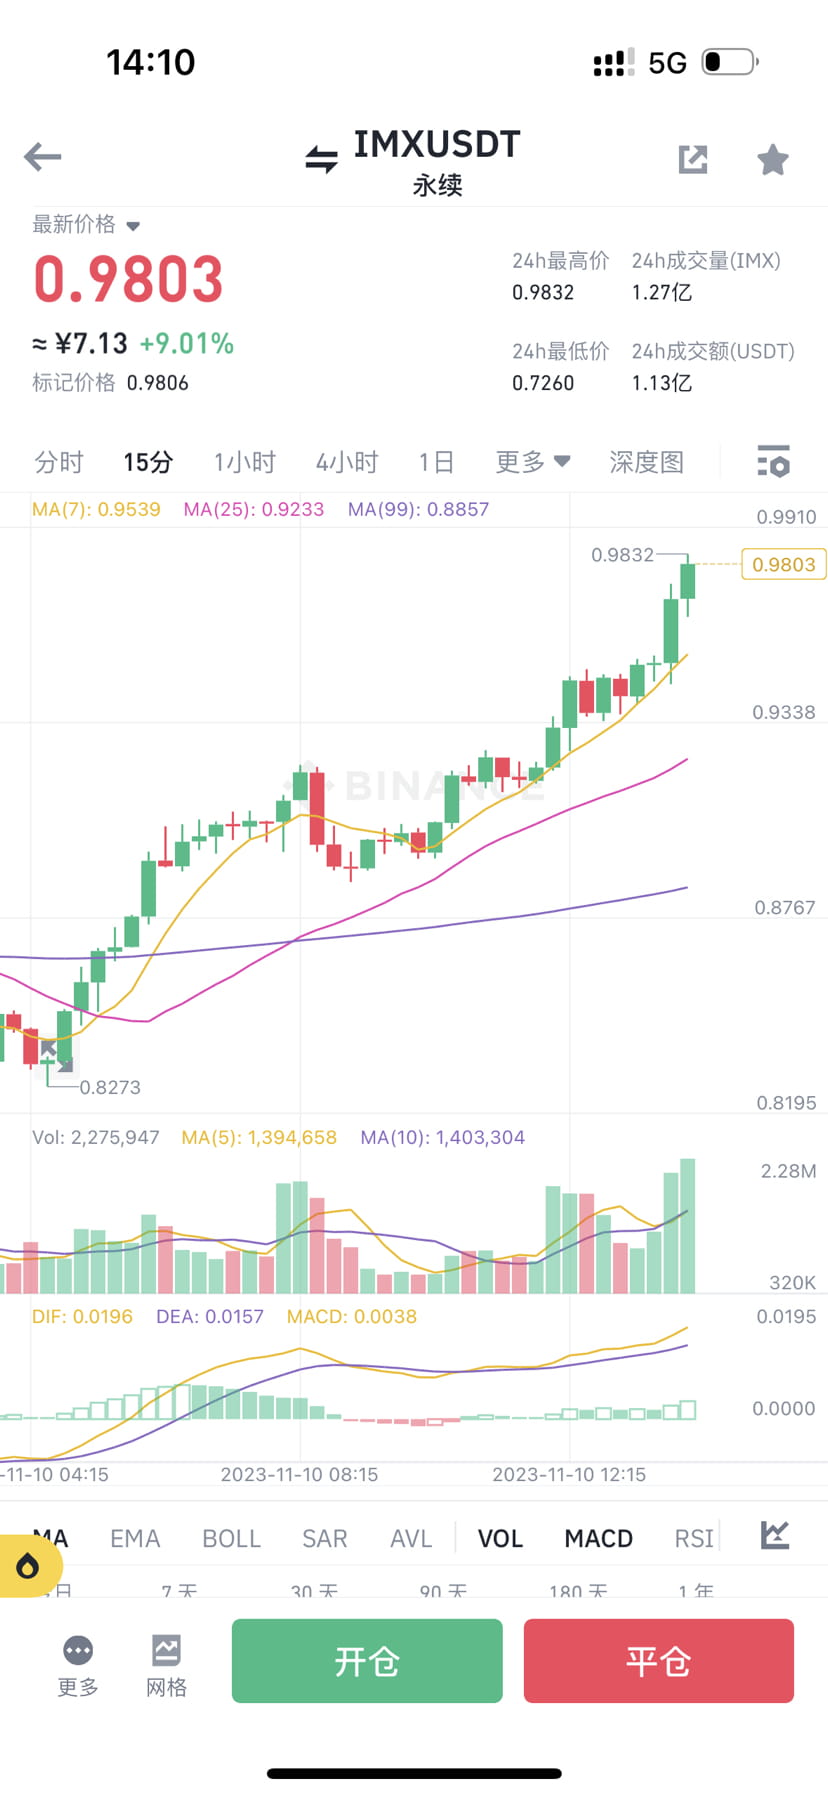Enable the VOL indicator
Image resolution: width=828 pixels, height=1796 pixels.
pyautogui.click(x=500, y=1538)
